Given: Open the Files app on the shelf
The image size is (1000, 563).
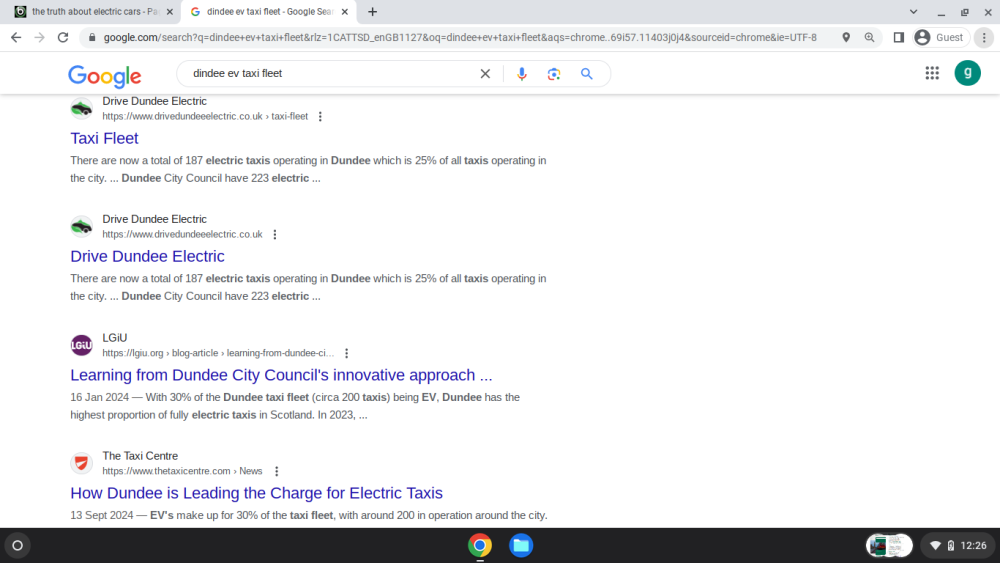Looking at the screenshot, I should pyautogui.click(x=521, y=546).
